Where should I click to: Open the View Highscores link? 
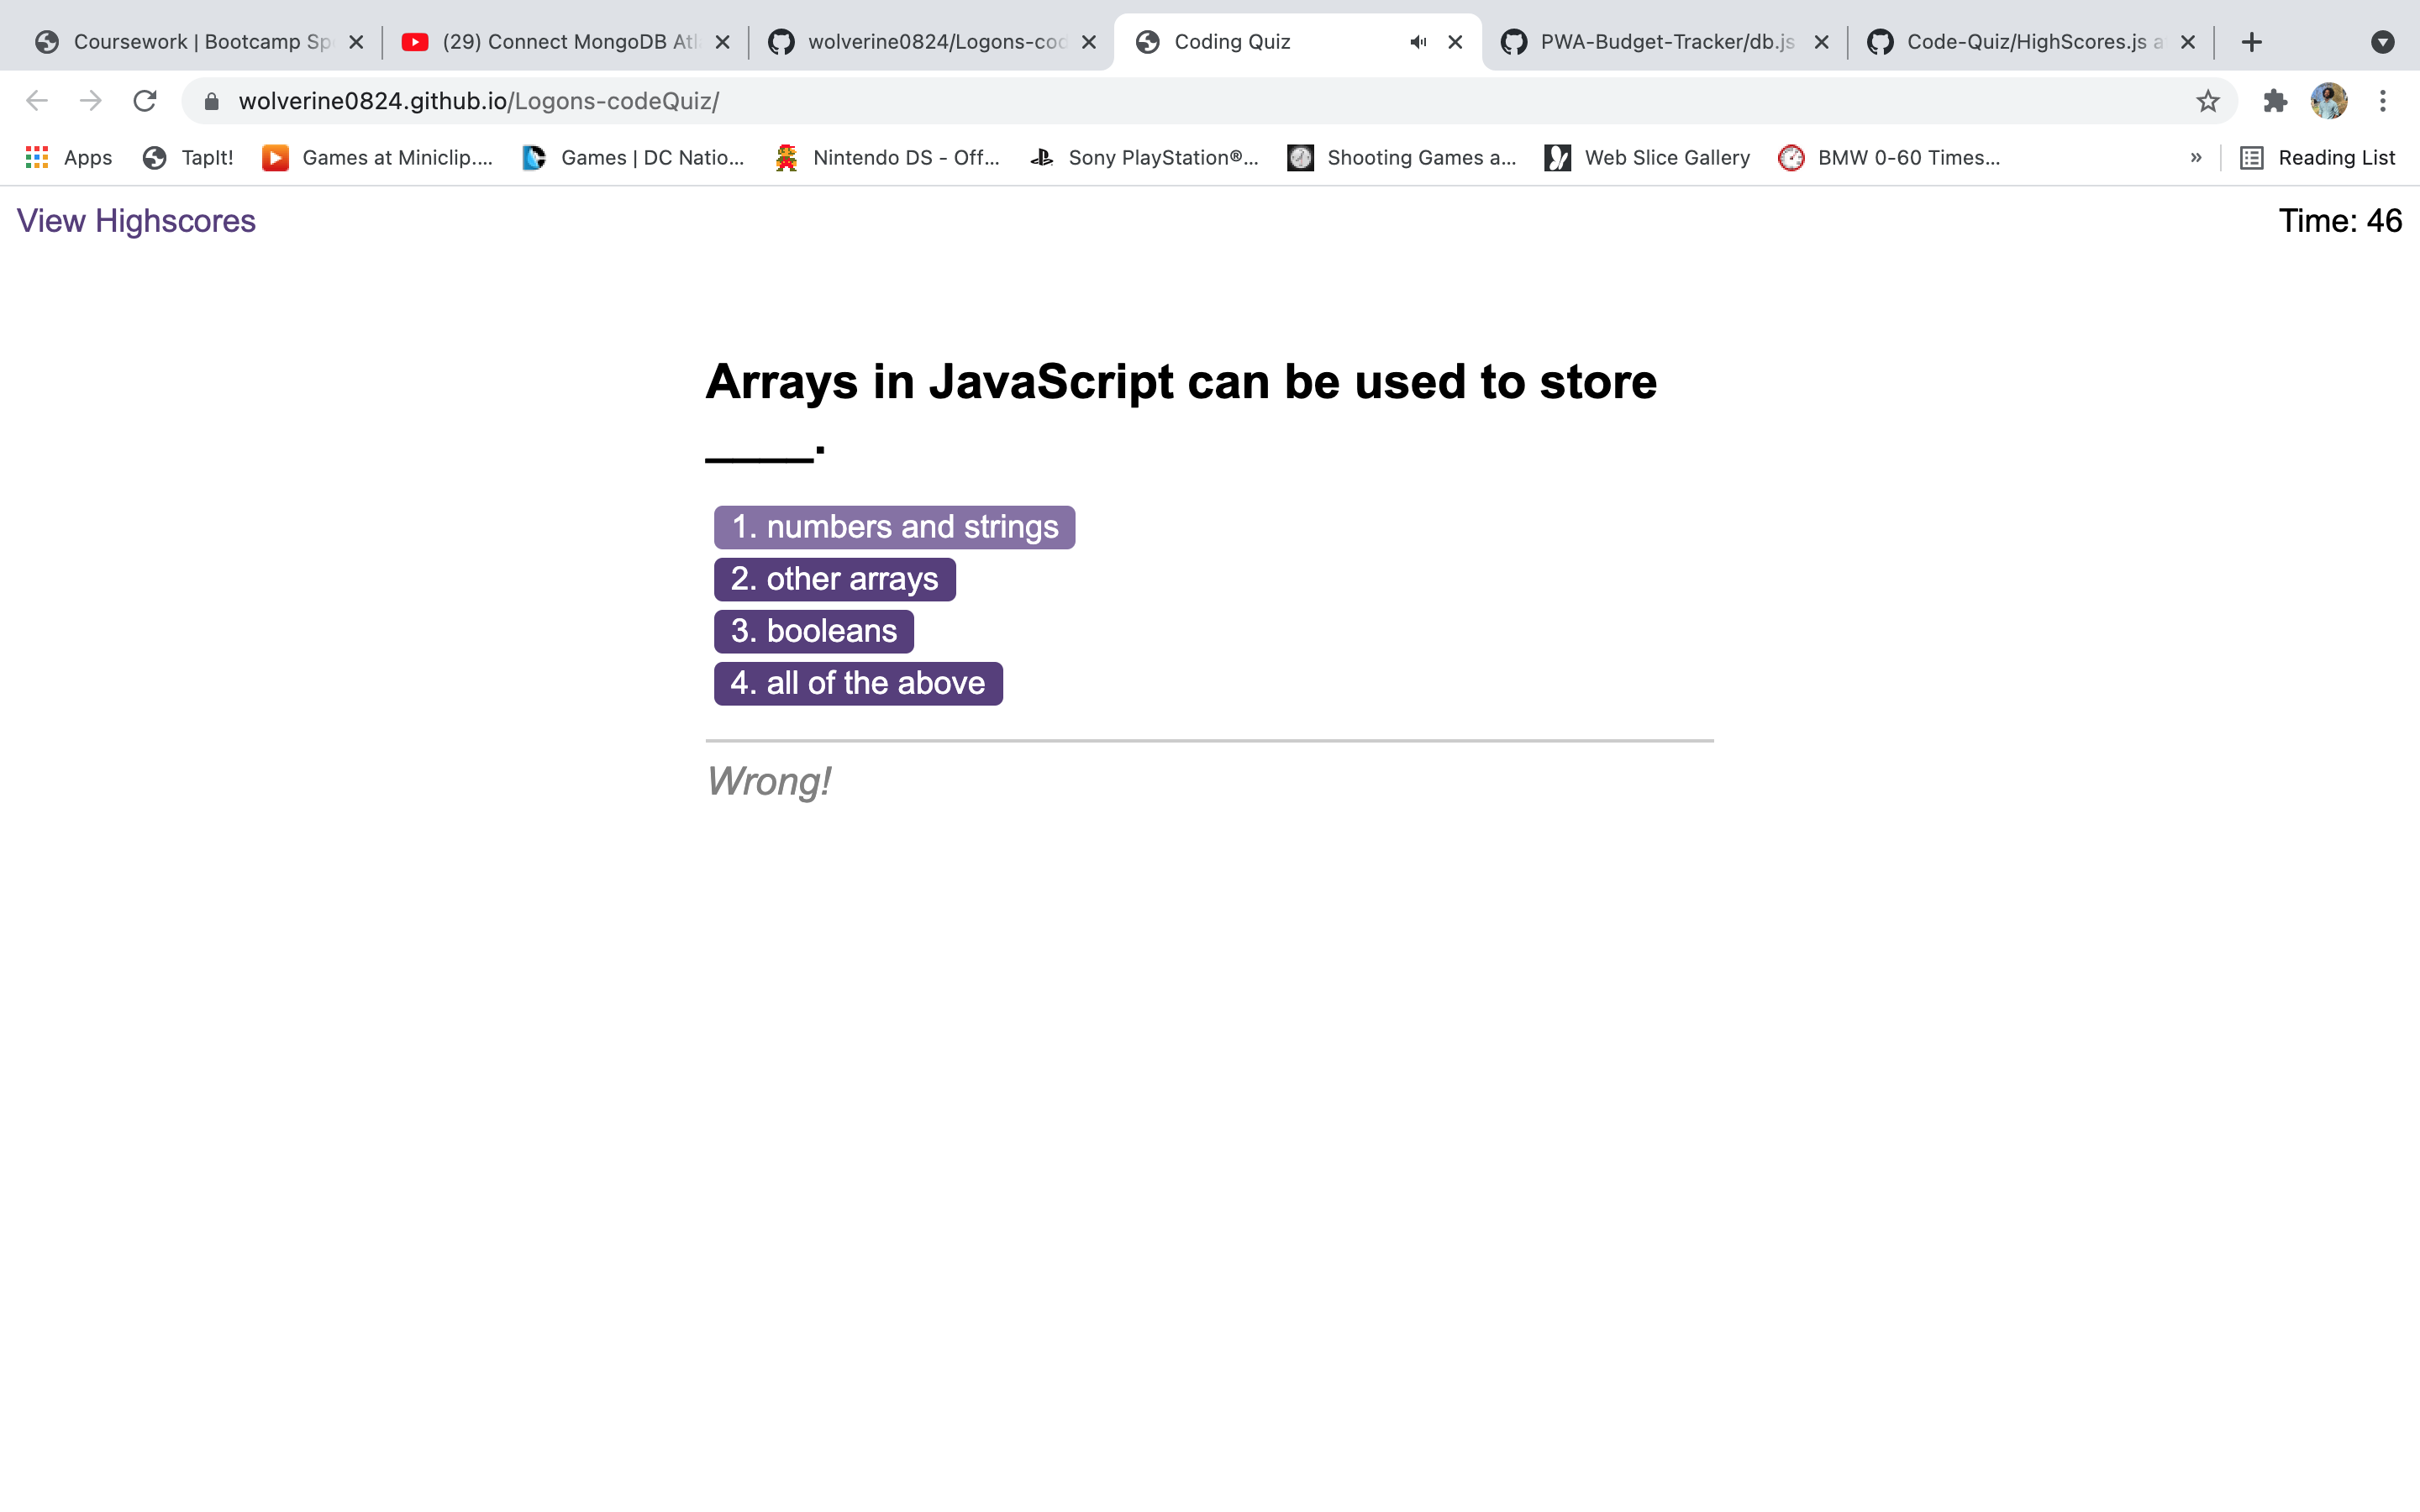pos(136,221)
